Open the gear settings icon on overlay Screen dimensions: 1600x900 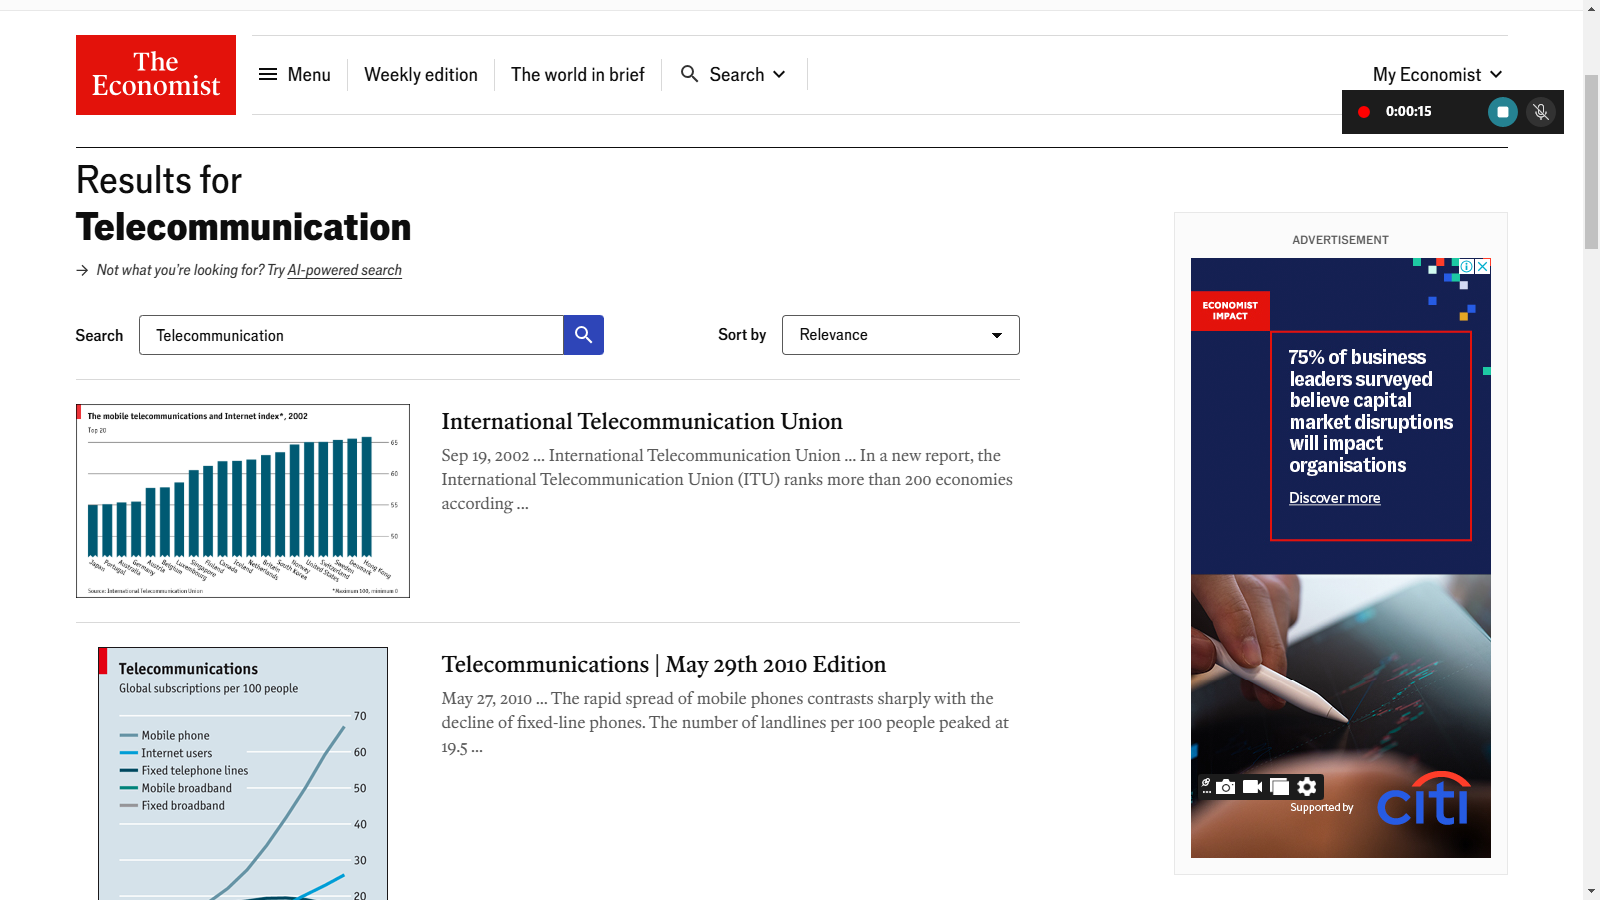pyautogui.click(x=1307, y=787)
